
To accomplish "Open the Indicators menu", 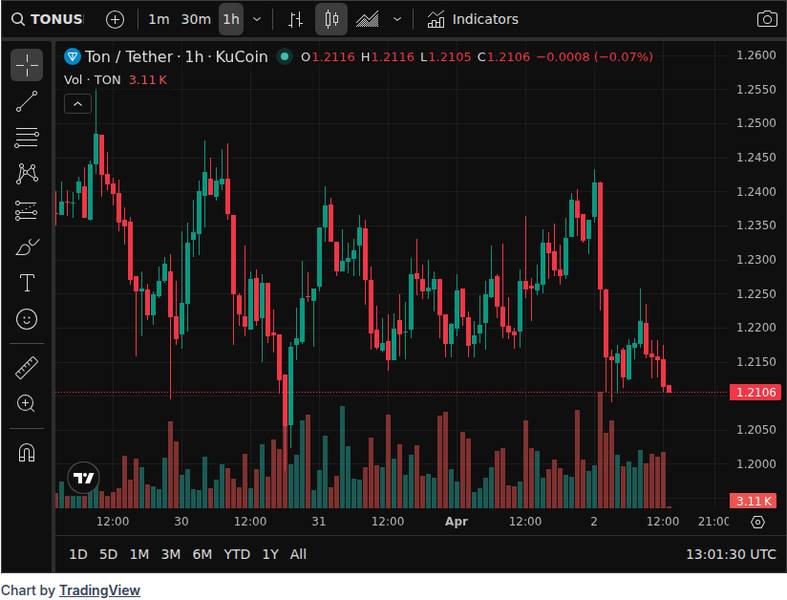I will [473, 20].
